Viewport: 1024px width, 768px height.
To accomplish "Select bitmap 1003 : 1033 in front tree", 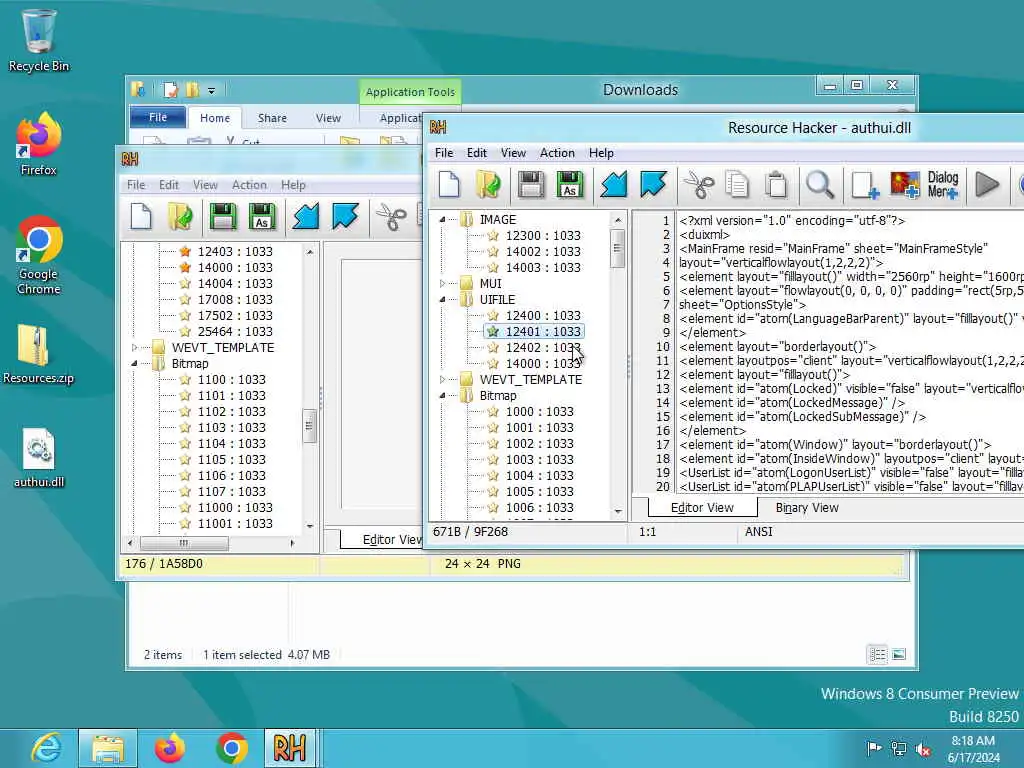I will pyautogui.click(x=539, y=459).
